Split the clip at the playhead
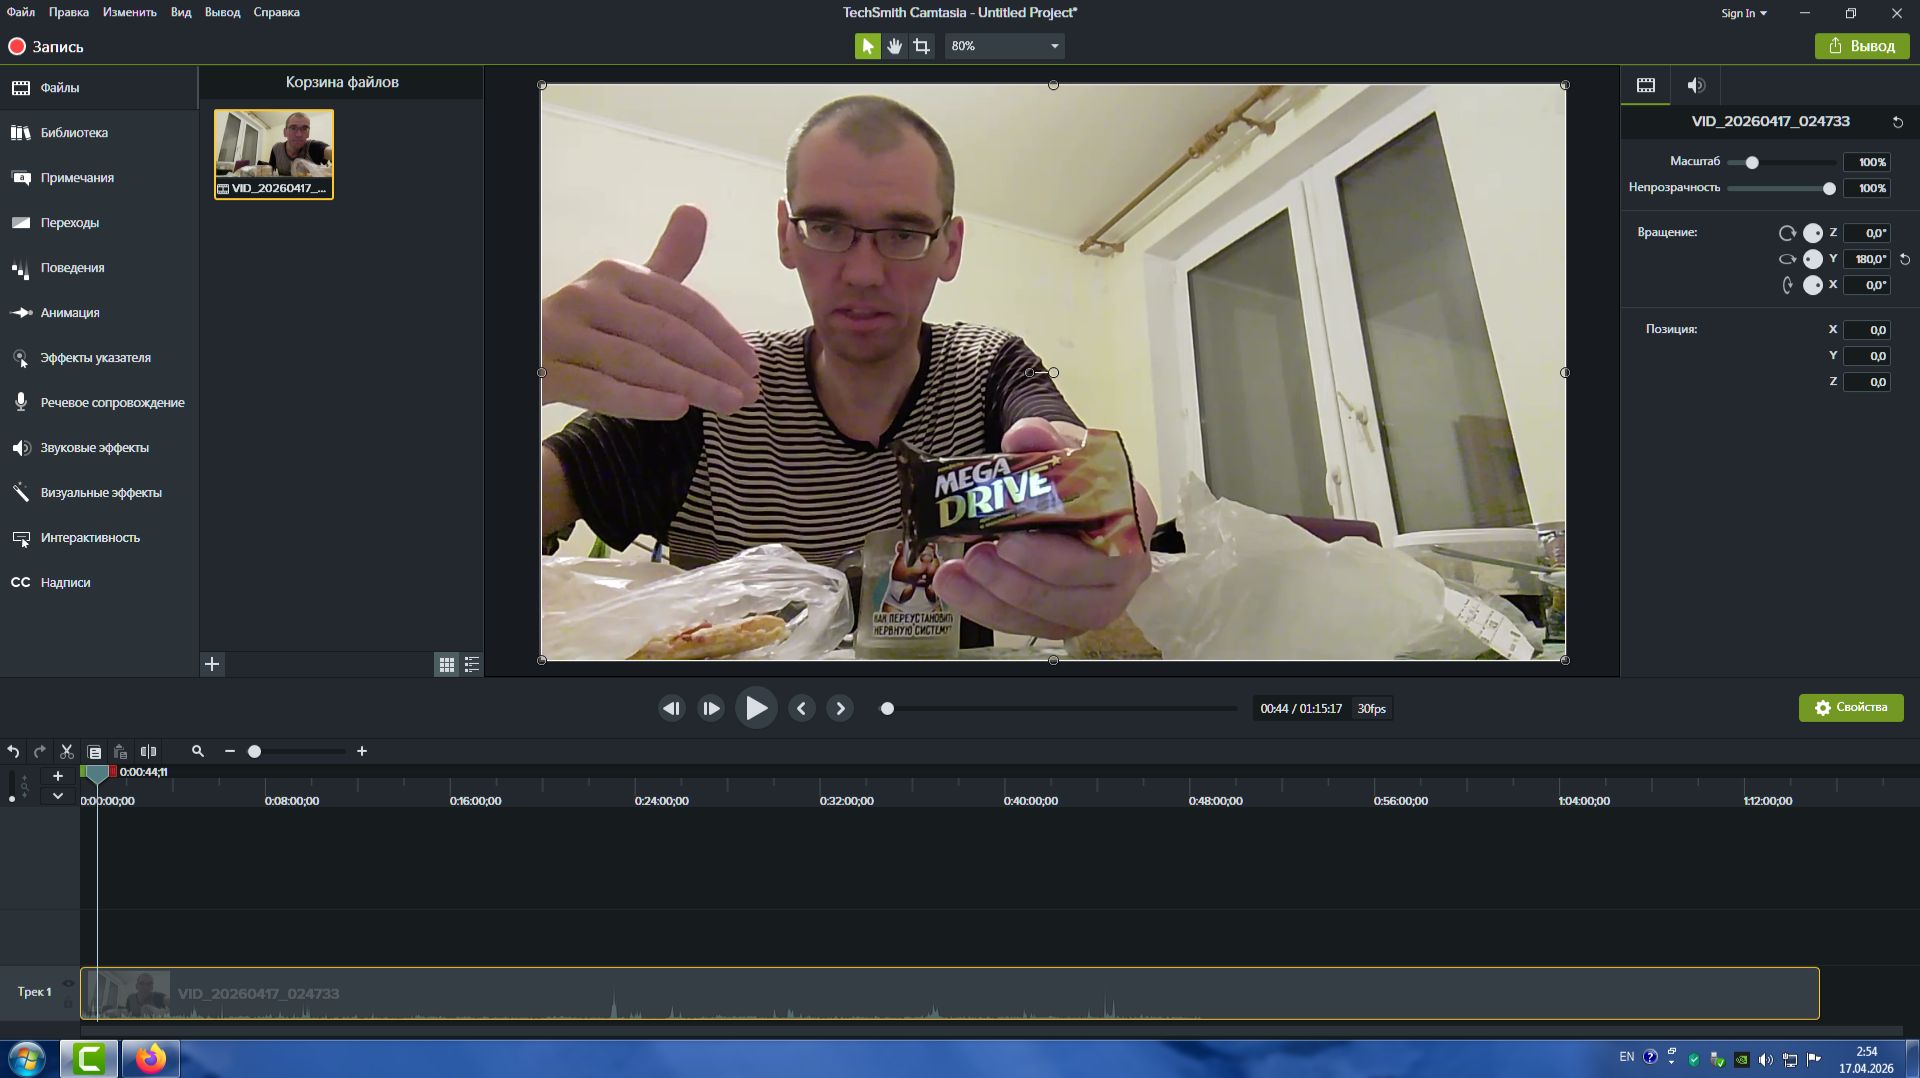The image size is (1920, 1078). (148, 751)
